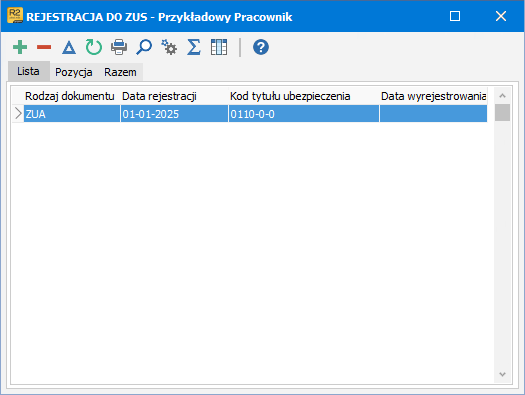
Task: Sort by the Data wyrejestrowania column header
Action: pos(433,96)
